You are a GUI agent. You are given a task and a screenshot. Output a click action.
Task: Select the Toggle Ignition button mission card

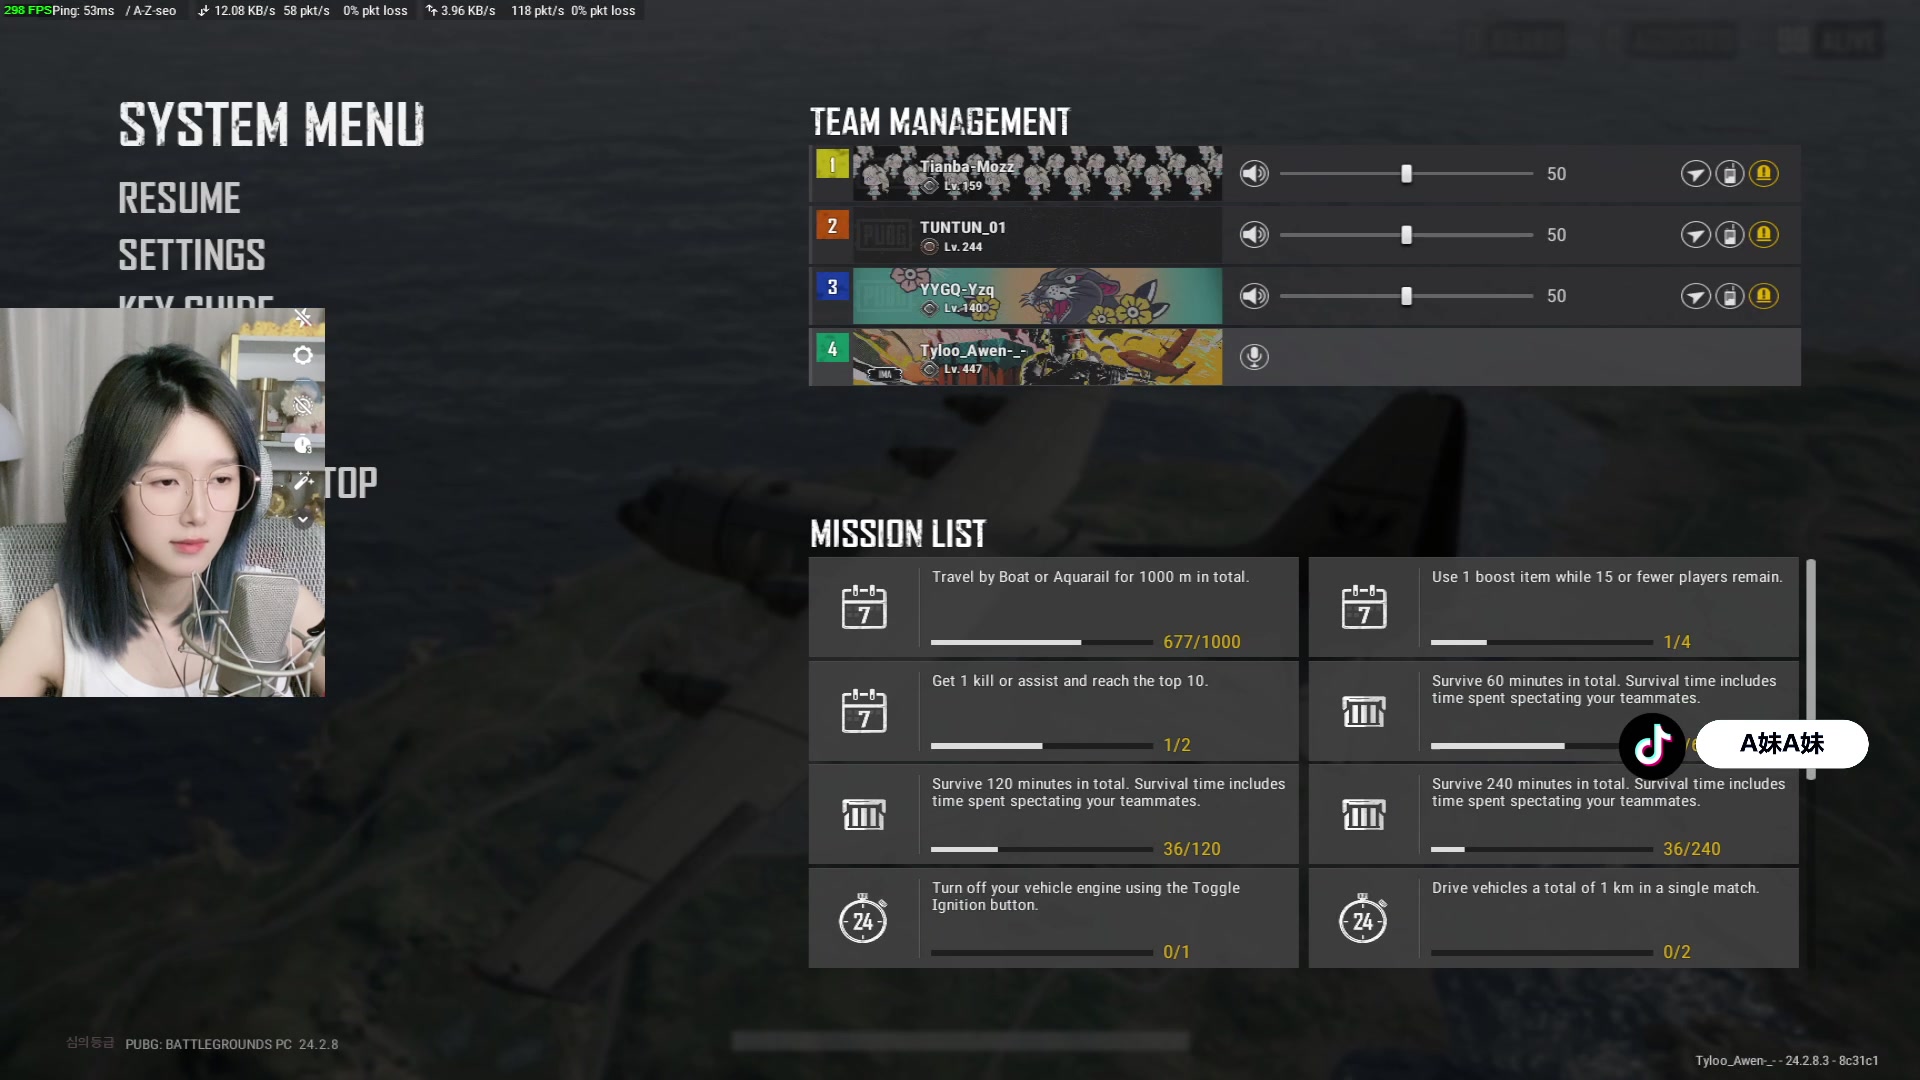tap(1053, 918)
